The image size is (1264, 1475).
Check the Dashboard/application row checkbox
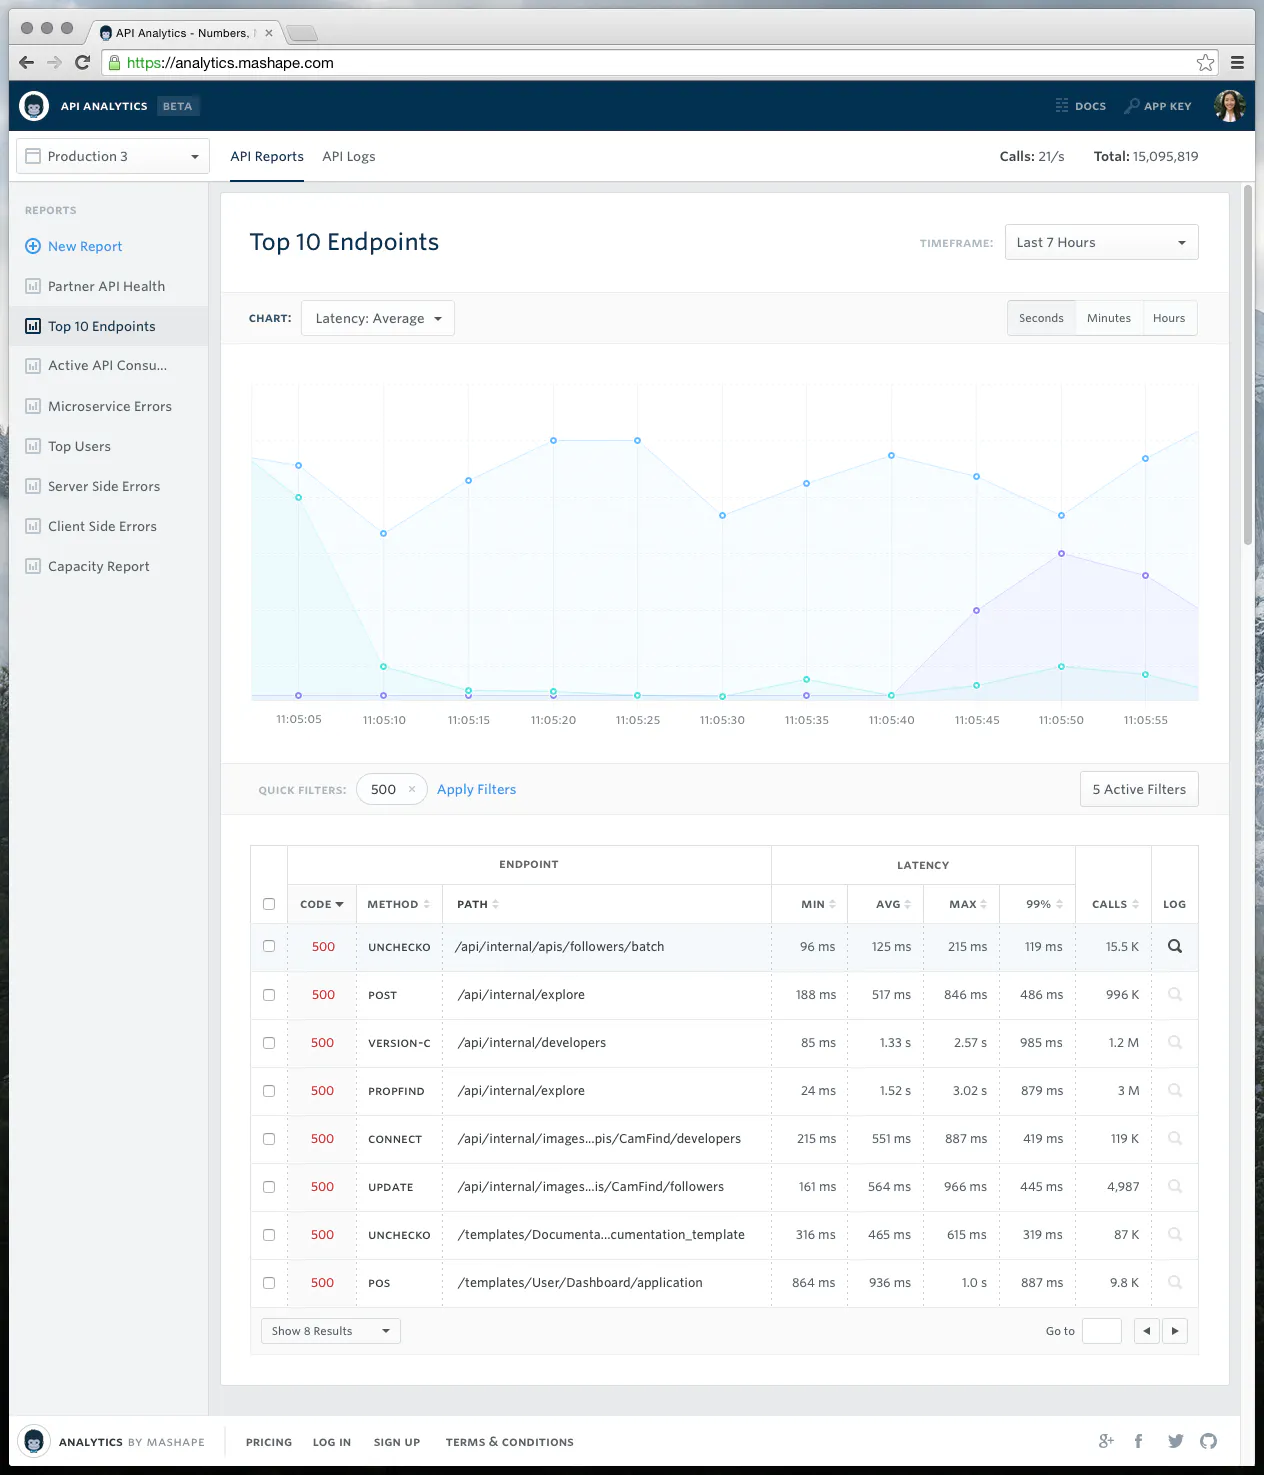(x=269, y=1283)
